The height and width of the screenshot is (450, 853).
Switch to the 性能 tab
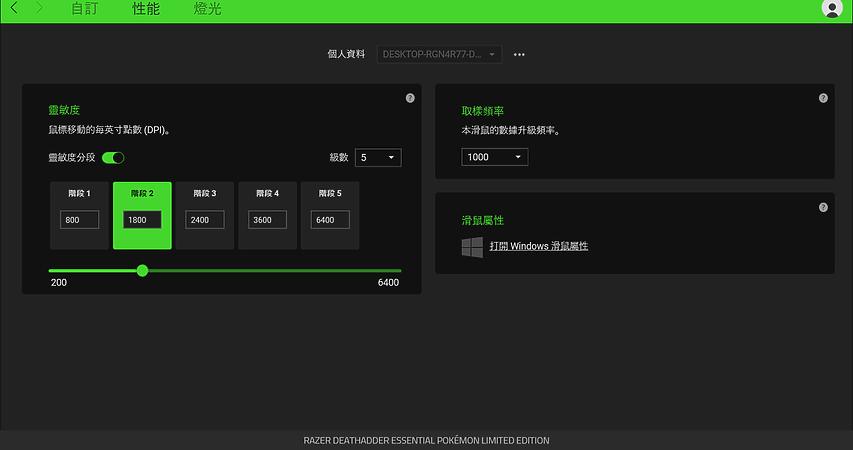(146, 9)
